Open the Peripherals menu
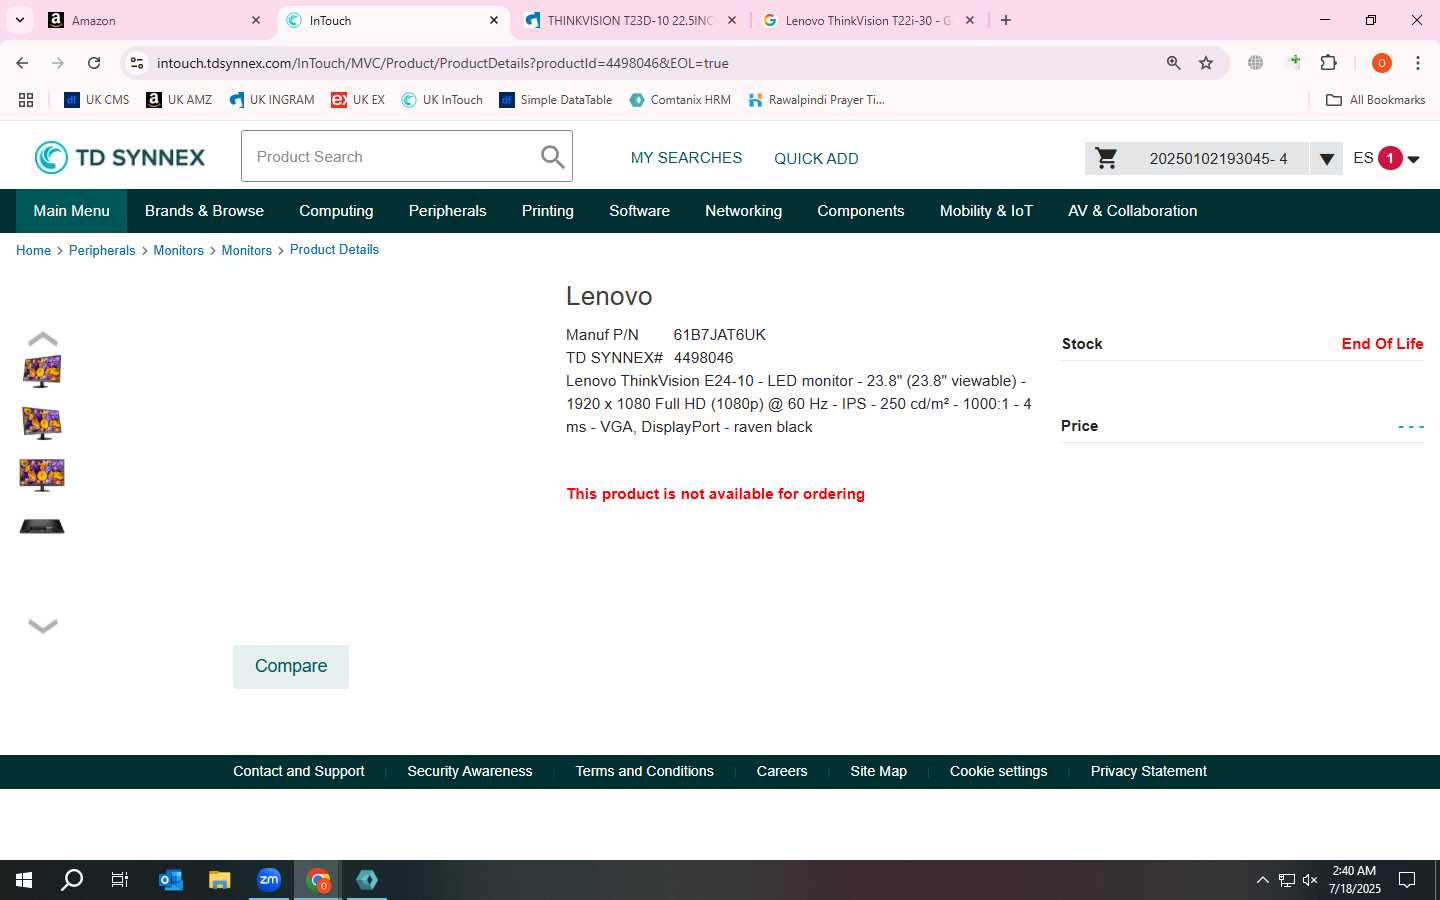 [x=447, y=211]
